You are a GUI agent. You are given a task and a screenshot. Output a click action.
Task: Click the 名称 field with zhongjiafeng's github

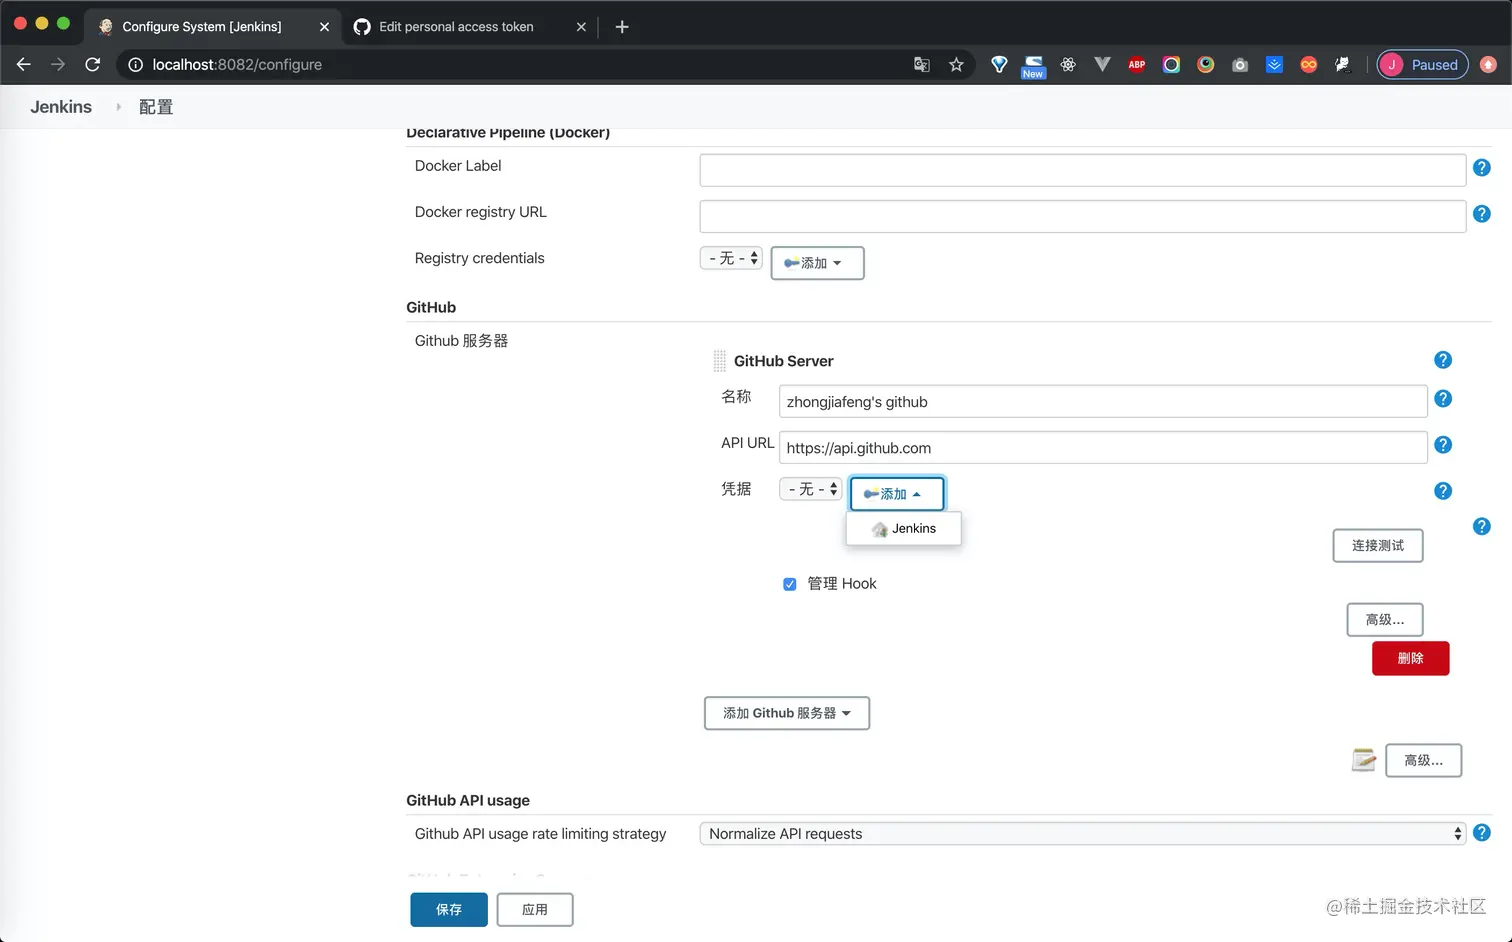pos(1103,402)
